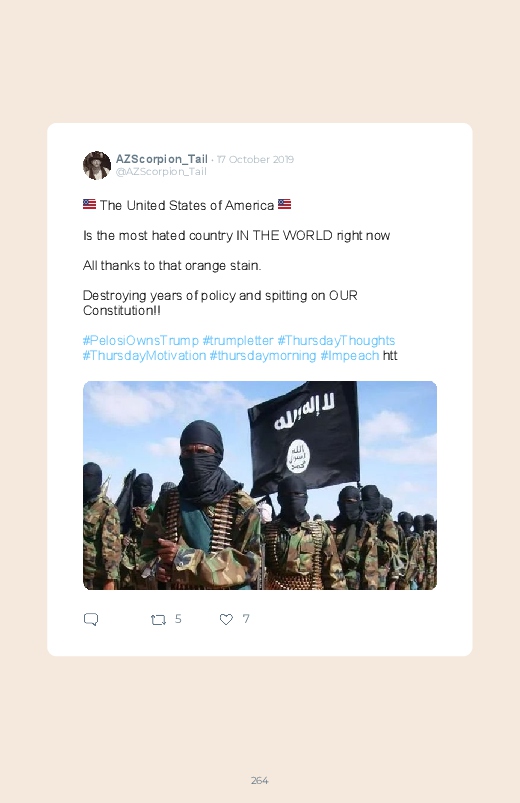Open the #ThursdayThoughts hashtag
Viewport: 520px width, 803px height.
[x=336, y=341]
